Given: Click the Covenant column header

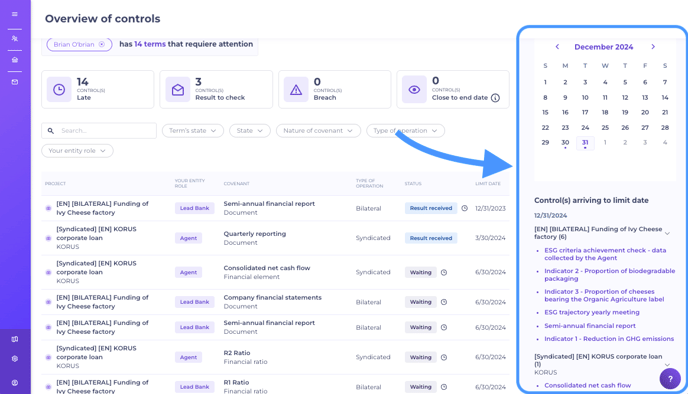Looking at the screenshot, I should coord(236,184).
